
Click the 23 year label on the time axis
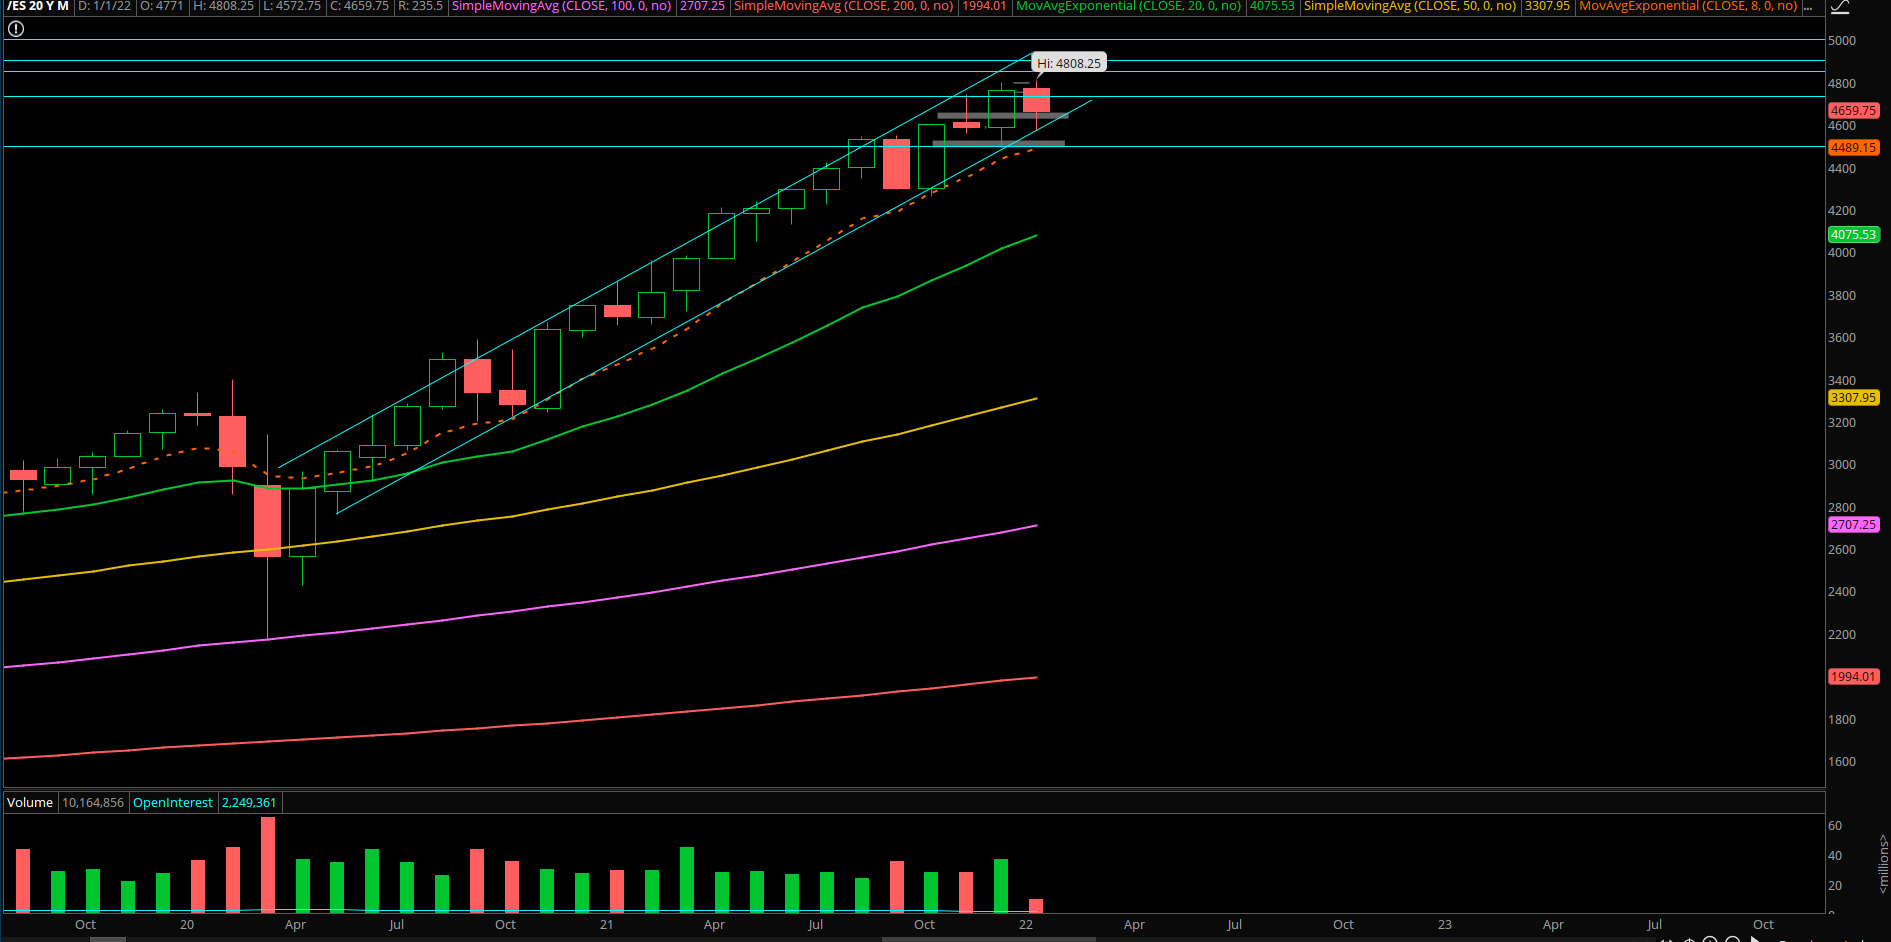1445,925
